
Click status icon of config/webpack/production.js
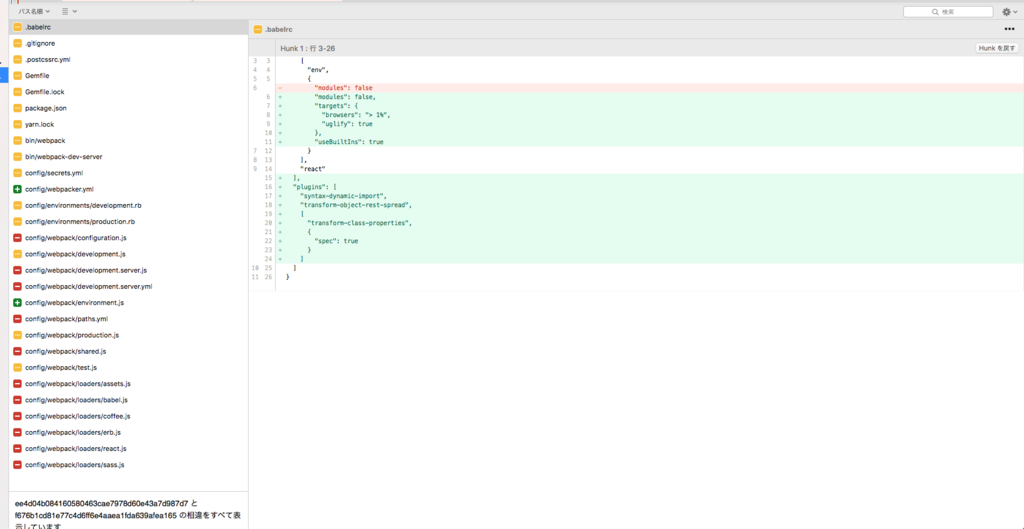18,335
